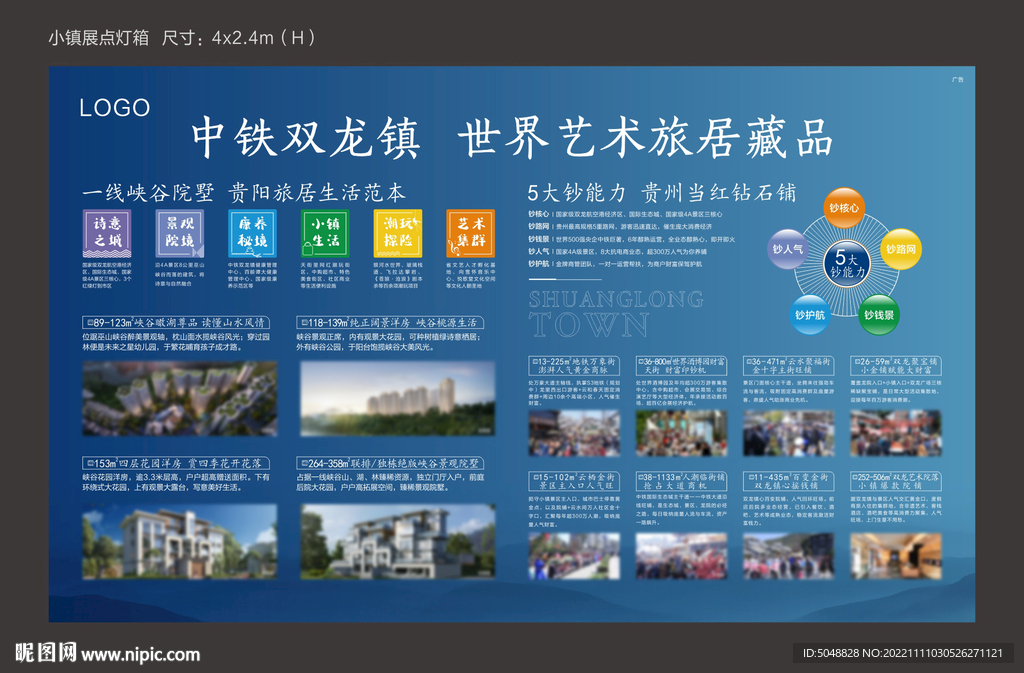Click the purple 诗意之城 square icon

pos(107,233)
